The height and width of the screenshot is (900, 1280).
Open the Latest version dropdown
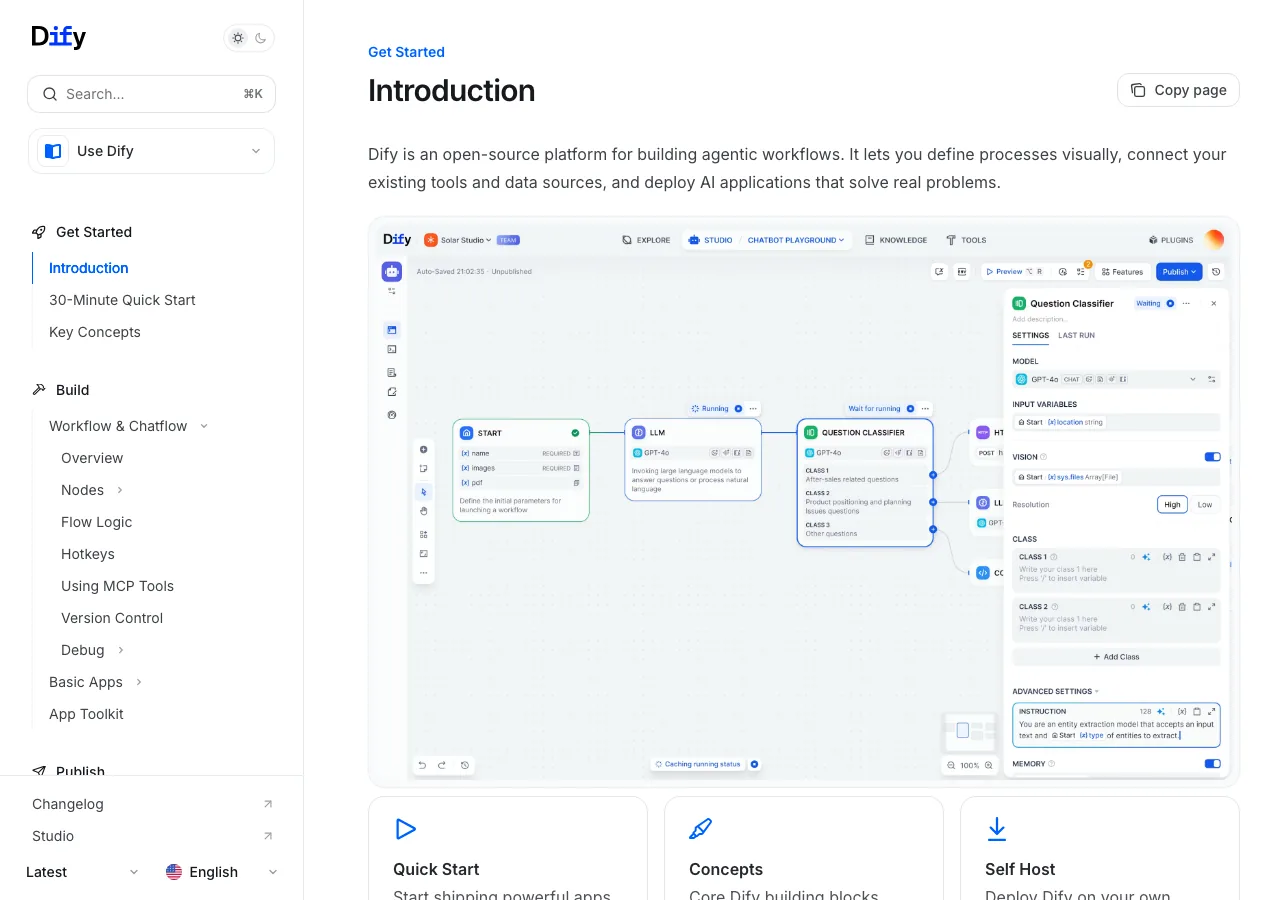point(83,872)
